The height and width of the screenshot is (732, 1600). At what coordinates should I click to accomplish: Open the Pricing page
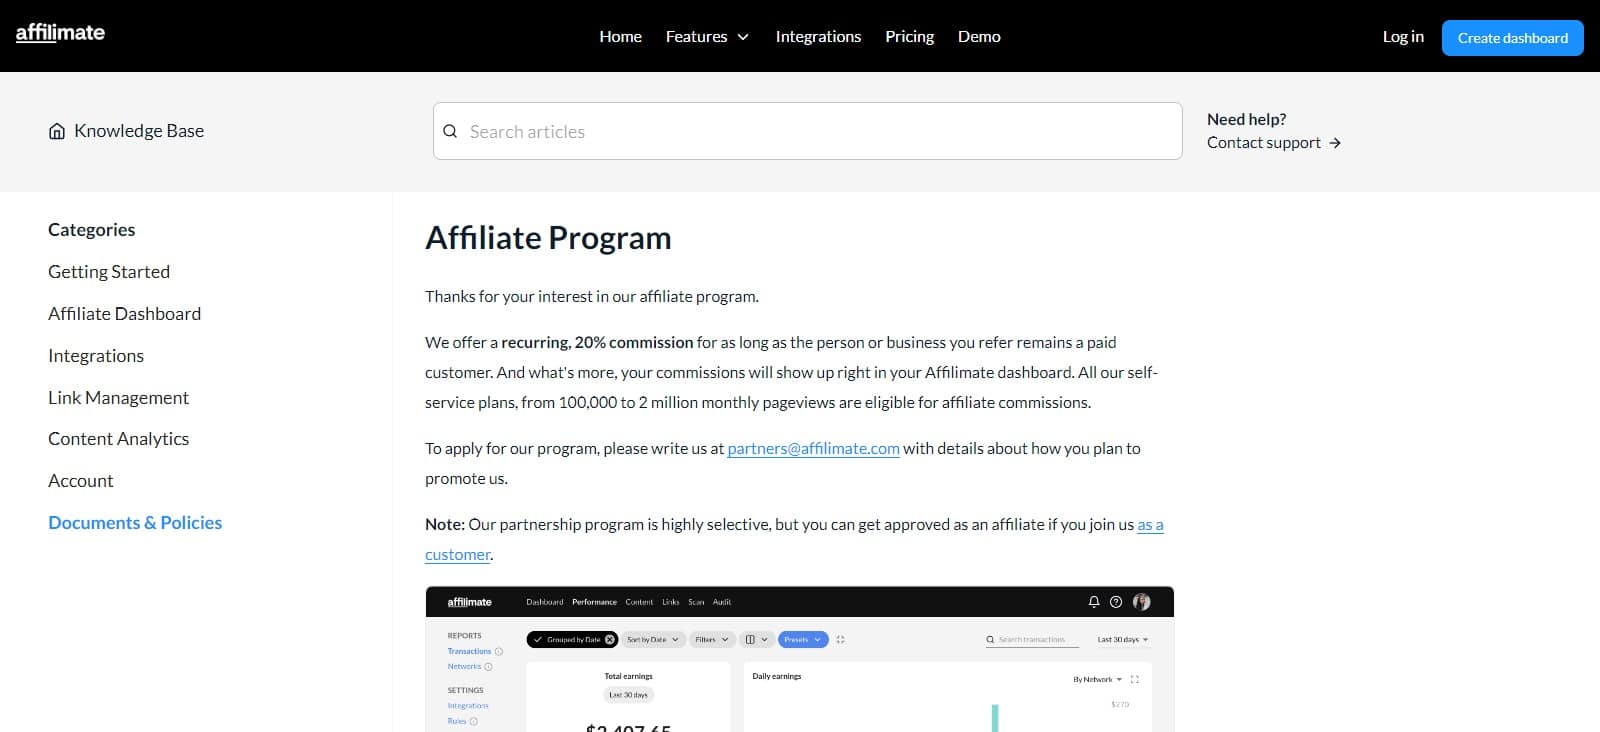pos(909,36)
